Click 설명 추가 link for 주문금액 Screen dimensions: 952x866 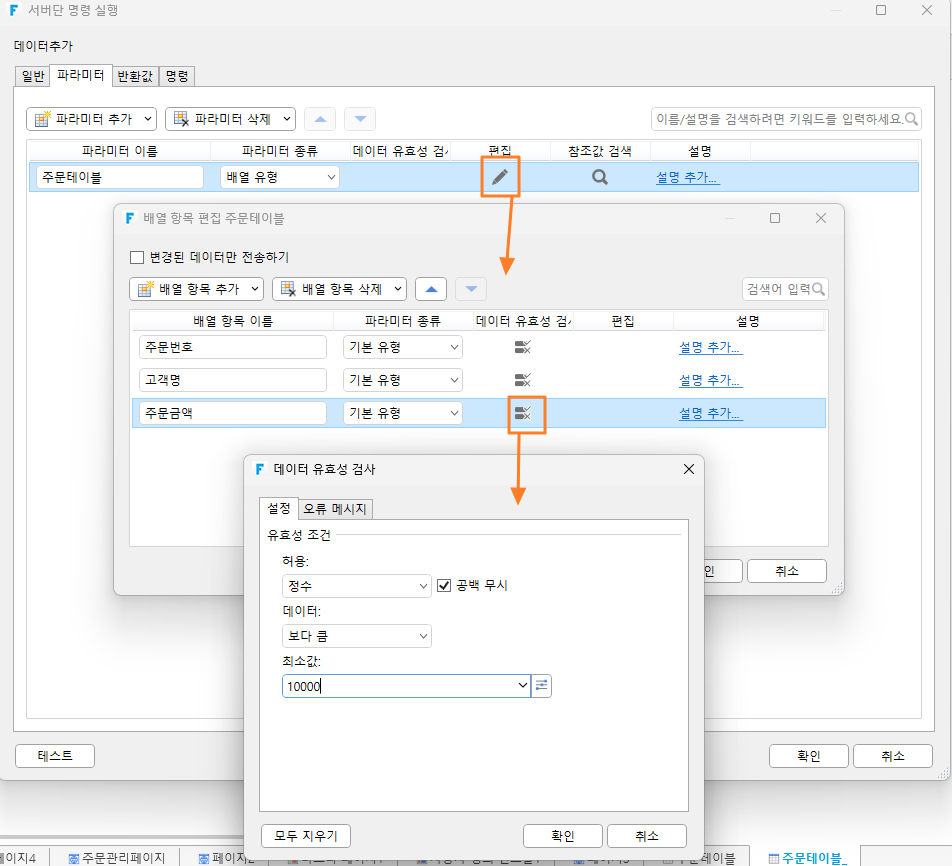(710, 414)
